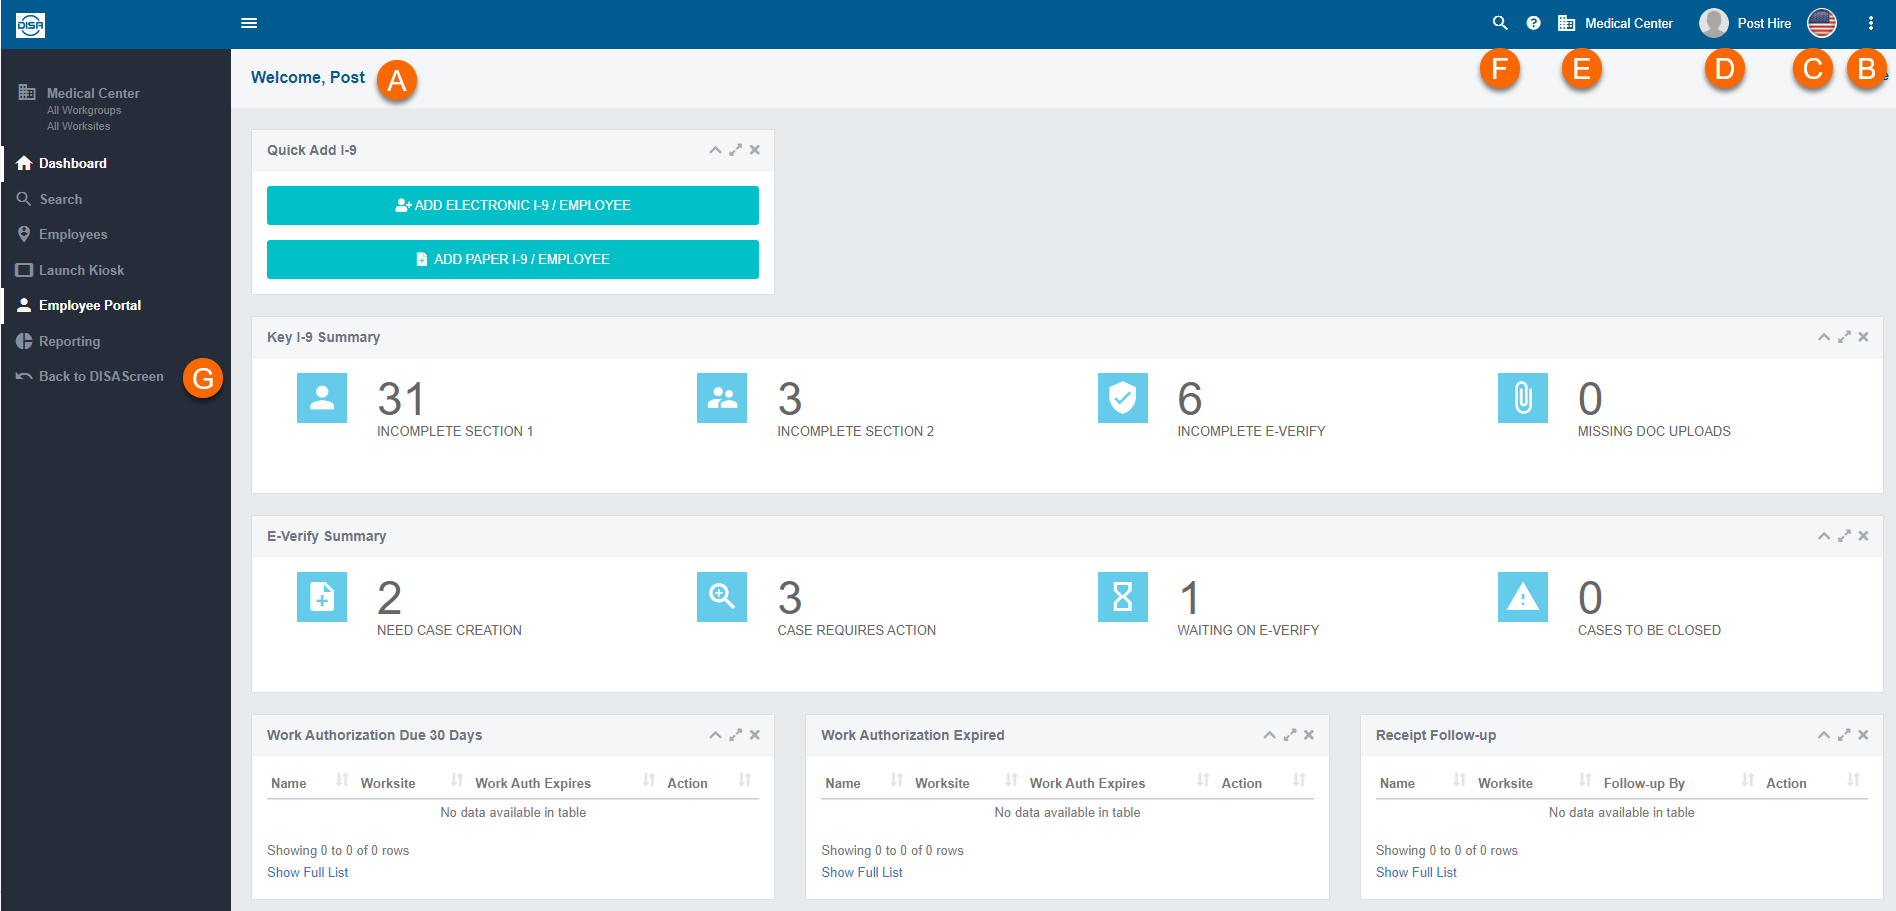The width and height of the screenshot is (1896, 911).
Task: Sort Due 30 Days table by Name
Action: (x=310, y=782)
